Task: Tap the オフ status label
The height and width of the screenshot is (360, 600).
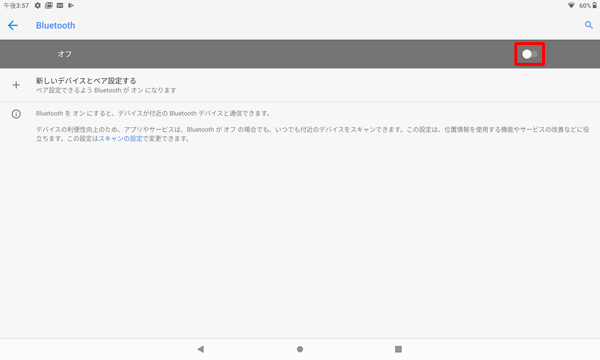Action: (65, 54)
